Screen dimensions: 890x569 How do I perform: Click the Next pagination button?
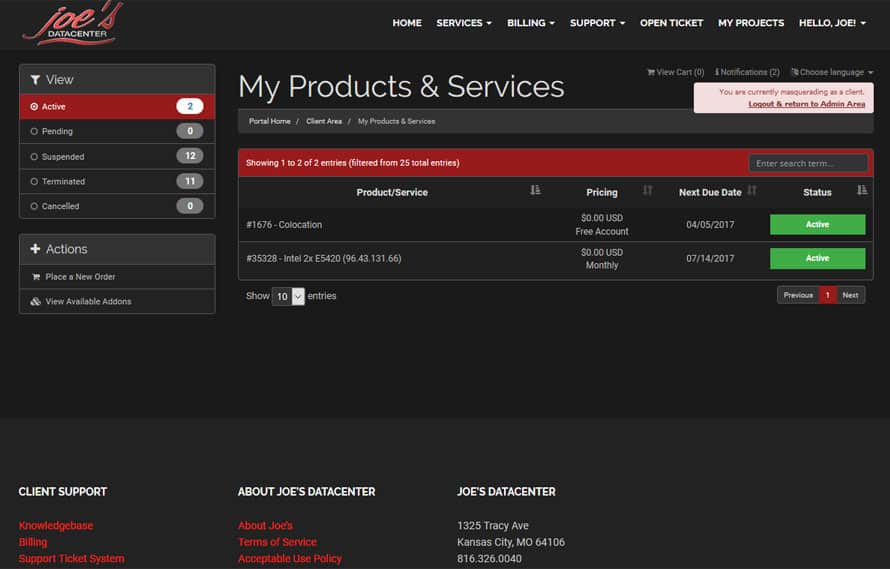click(x=850, y=295)
